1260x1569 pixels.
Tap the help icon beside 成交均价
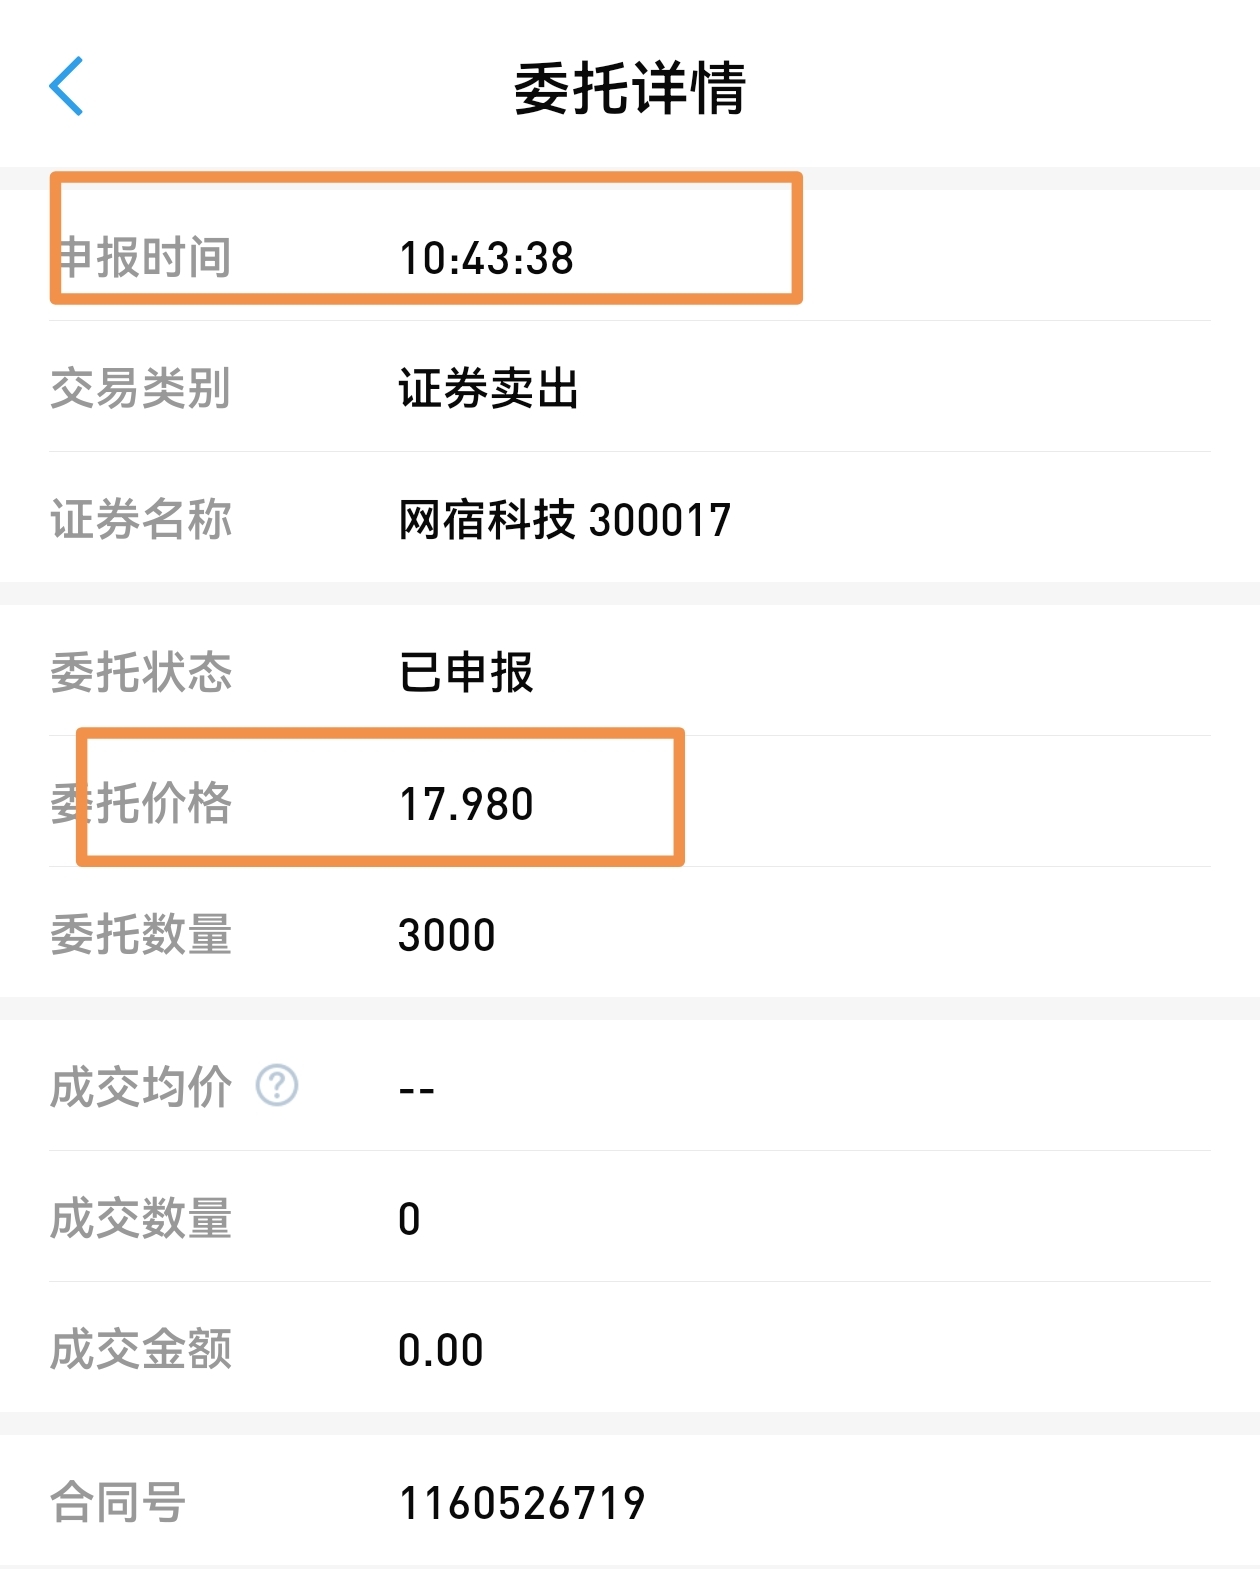pyautogui.click(x=277, y=1085)
